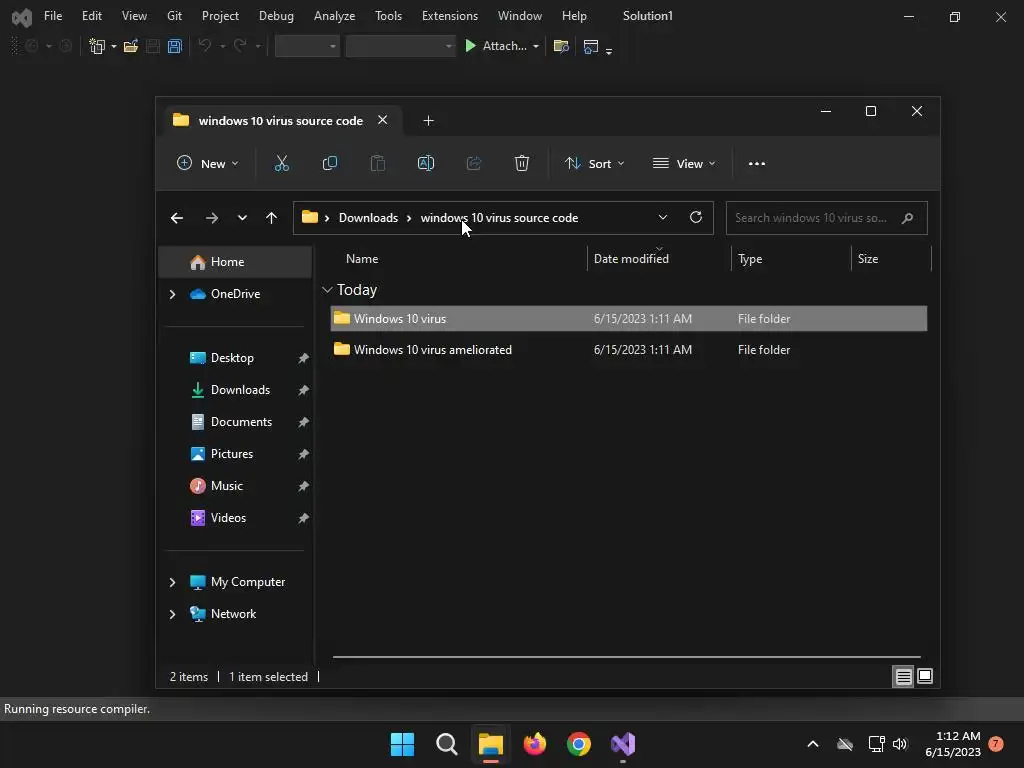Show hidden system tray icons
This screenshot has width=1024, height=768.
click(x=813, y=744)
